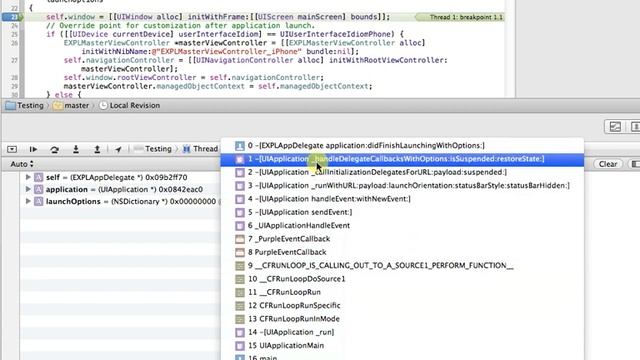
Task: Click the Simulate Location arrow icon
Action: coord(118,149)
